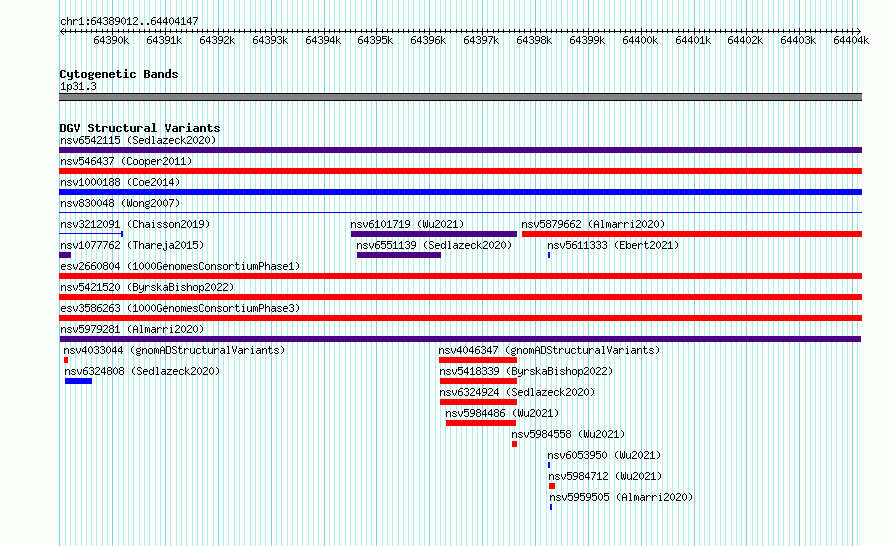Click the 64398k ruler tick label
890x546 pixels.
tap(534, 40)
